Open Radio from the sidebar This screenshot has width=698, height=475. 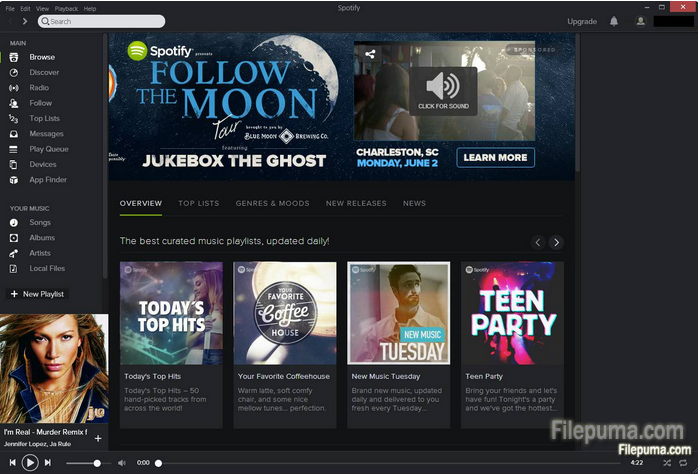39,88
